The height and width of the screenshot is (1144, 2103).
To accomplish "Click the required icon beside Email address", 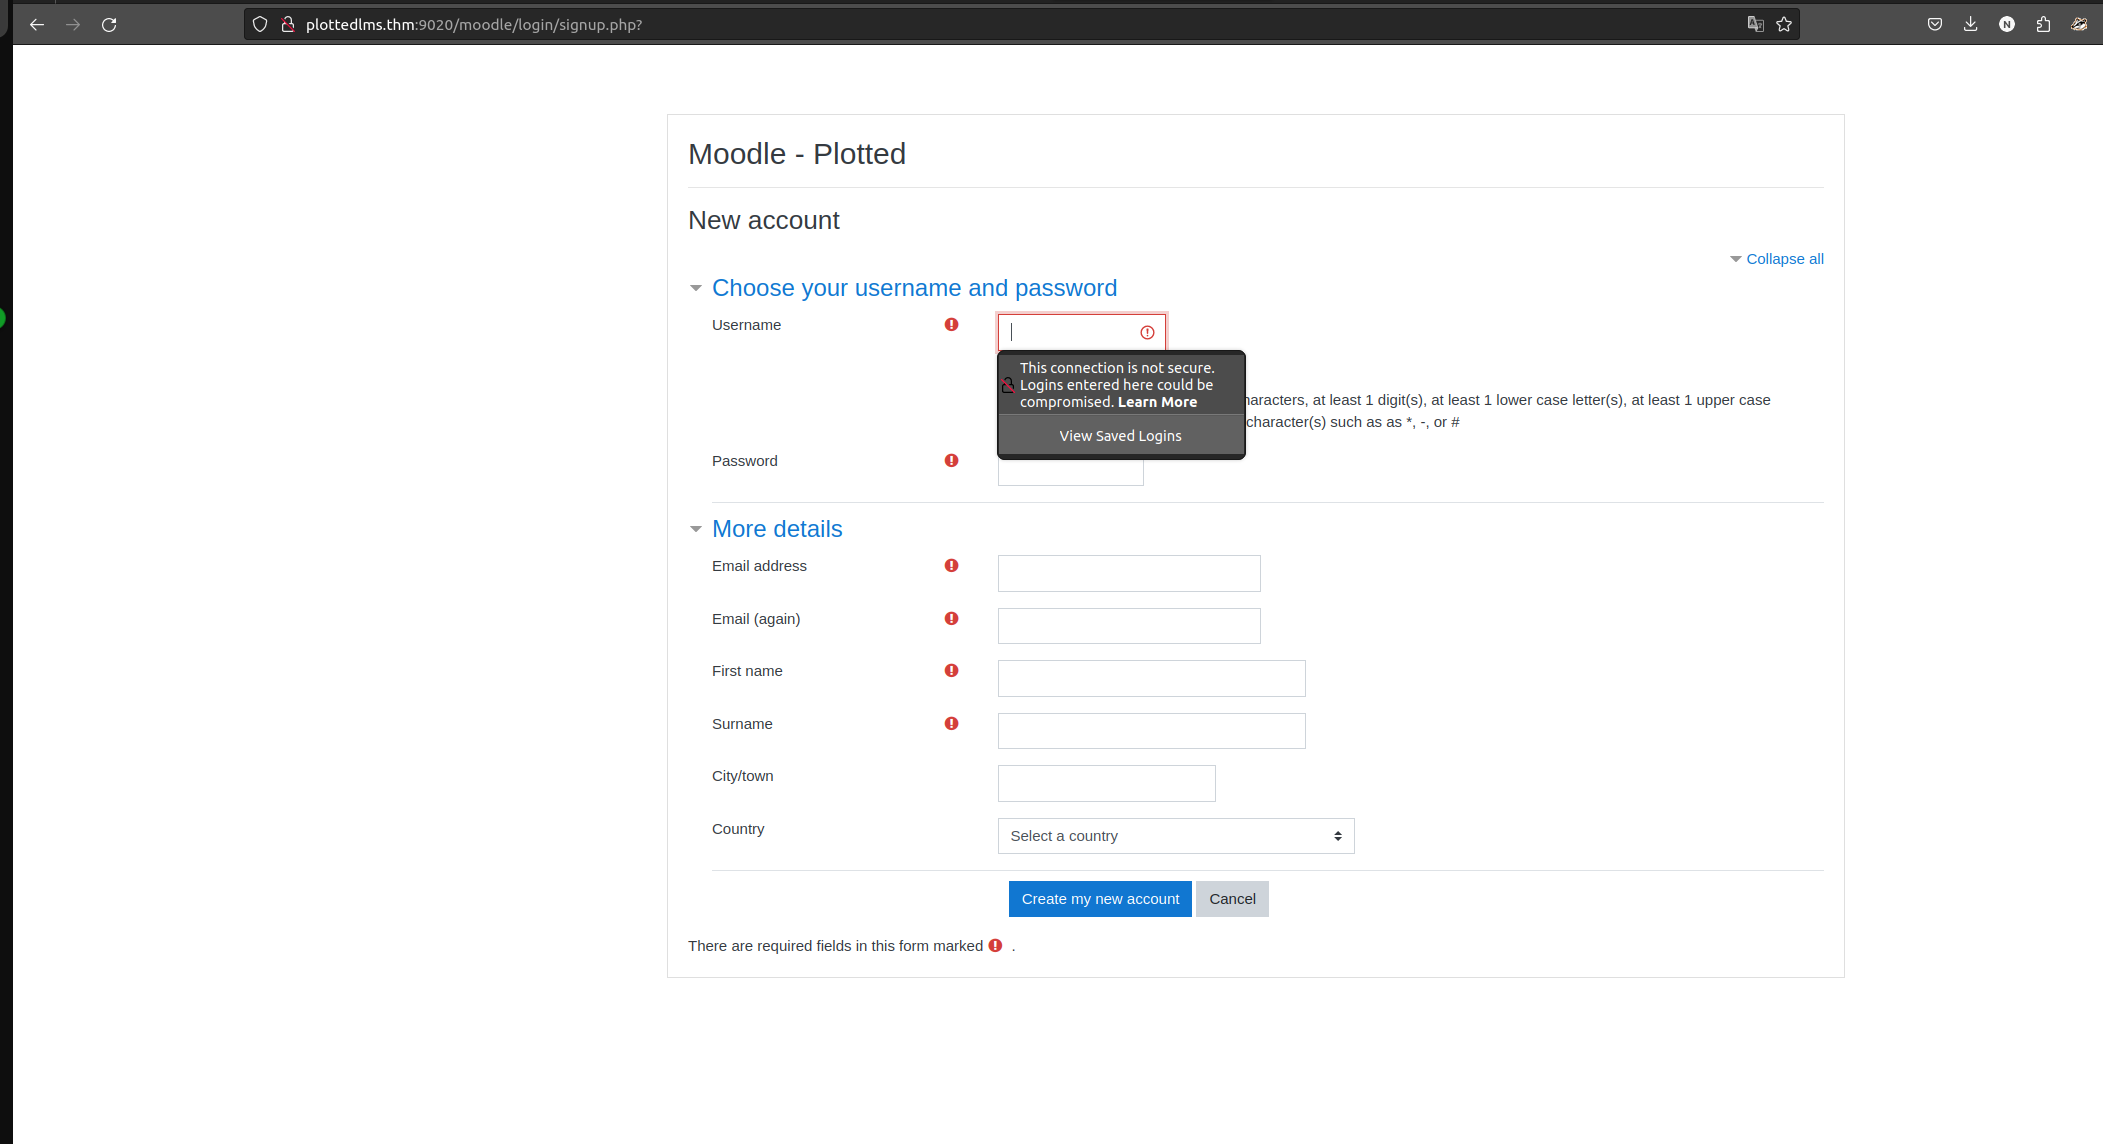I will pos(951,565).
